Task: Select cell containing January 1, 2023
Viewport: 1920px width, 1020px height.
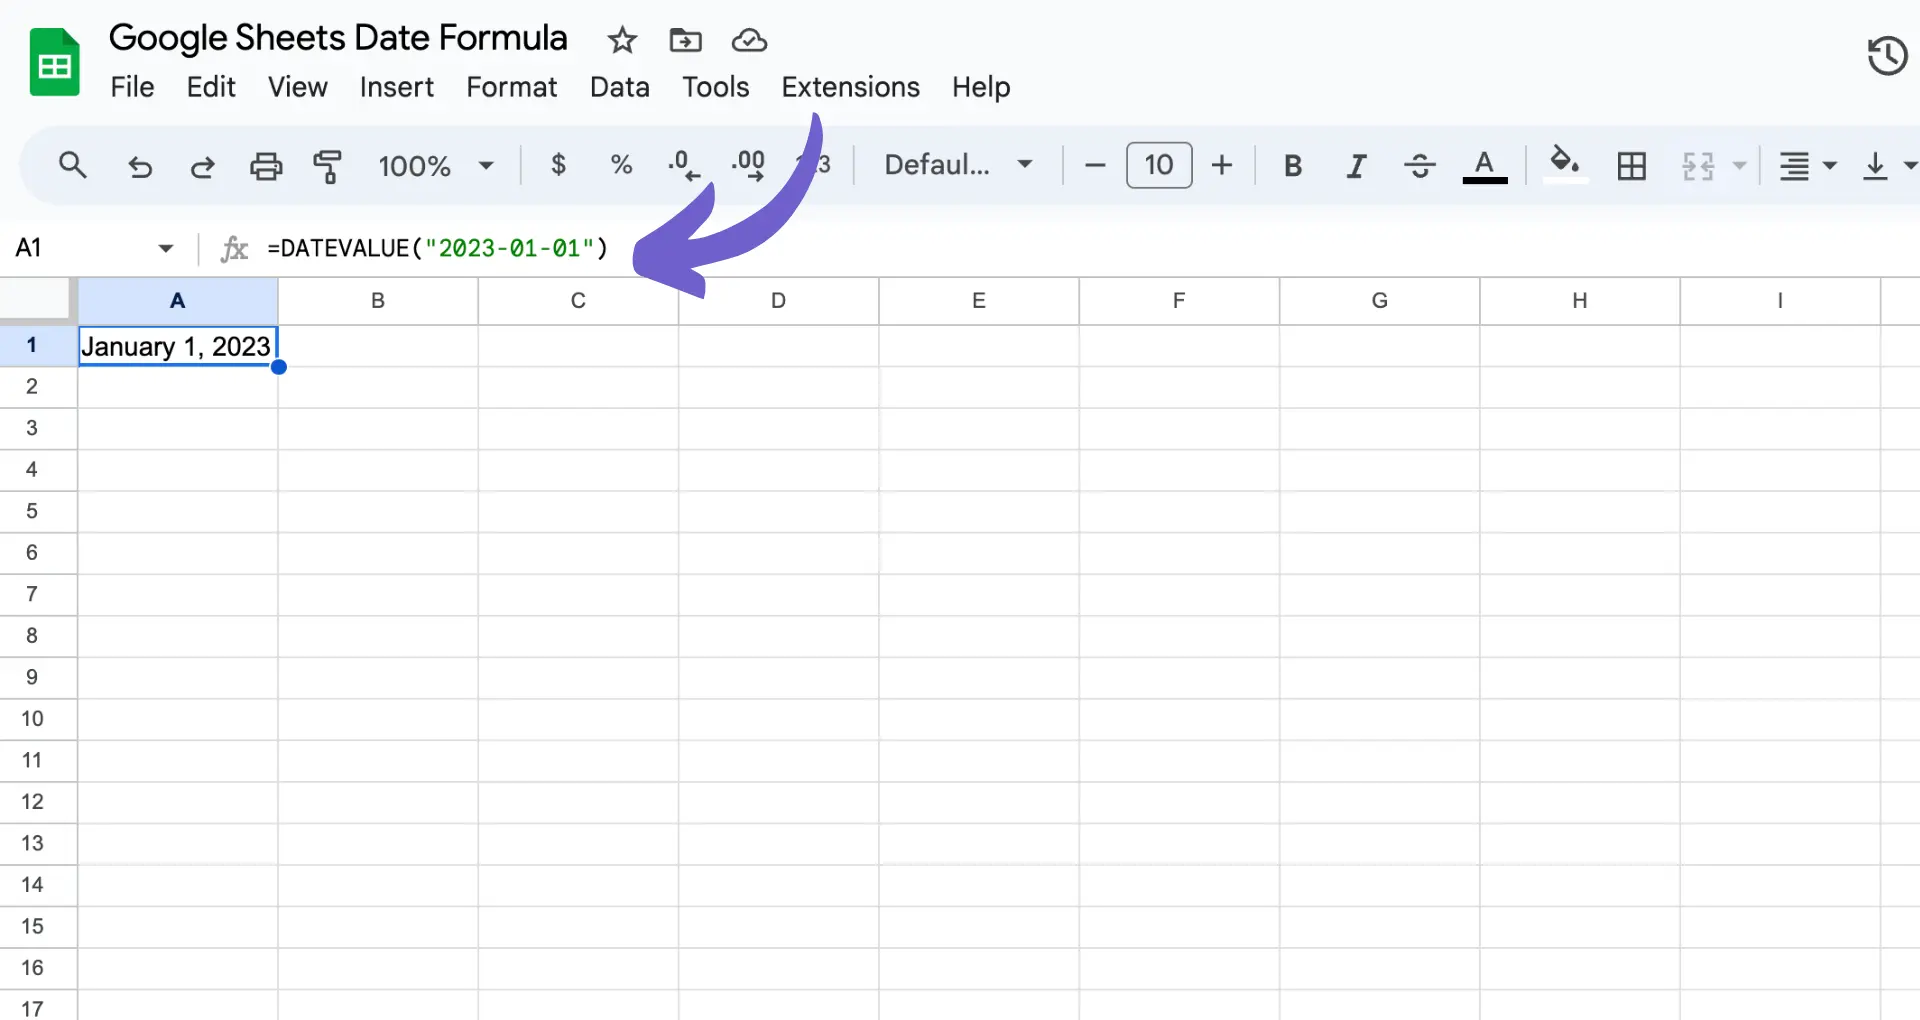Action: coord(178,346)
